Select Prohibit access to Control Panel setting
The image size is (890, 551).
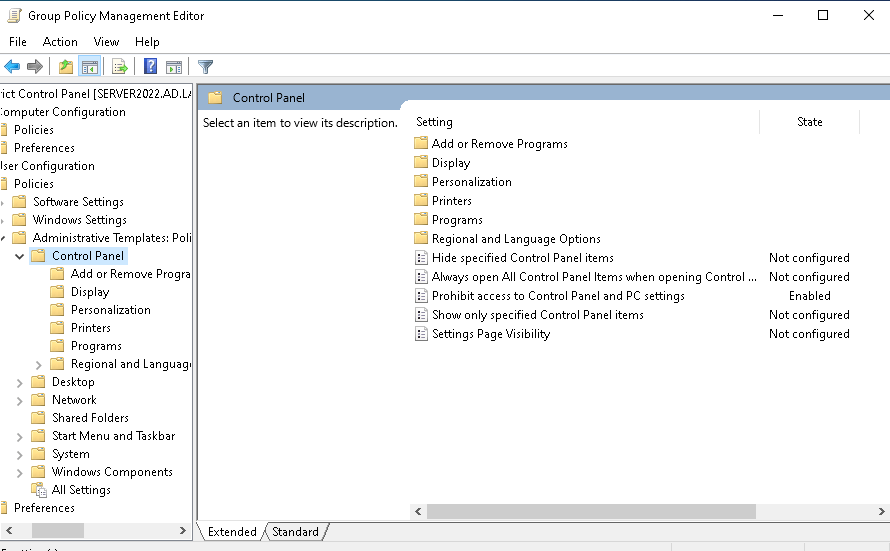(558, 296)
